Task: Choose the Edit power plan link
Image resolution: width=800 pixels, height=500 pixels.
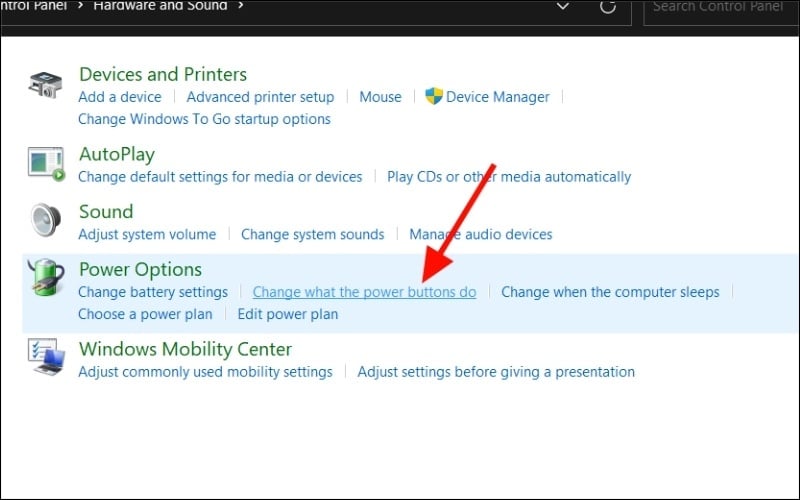Action: click(288, 314)
